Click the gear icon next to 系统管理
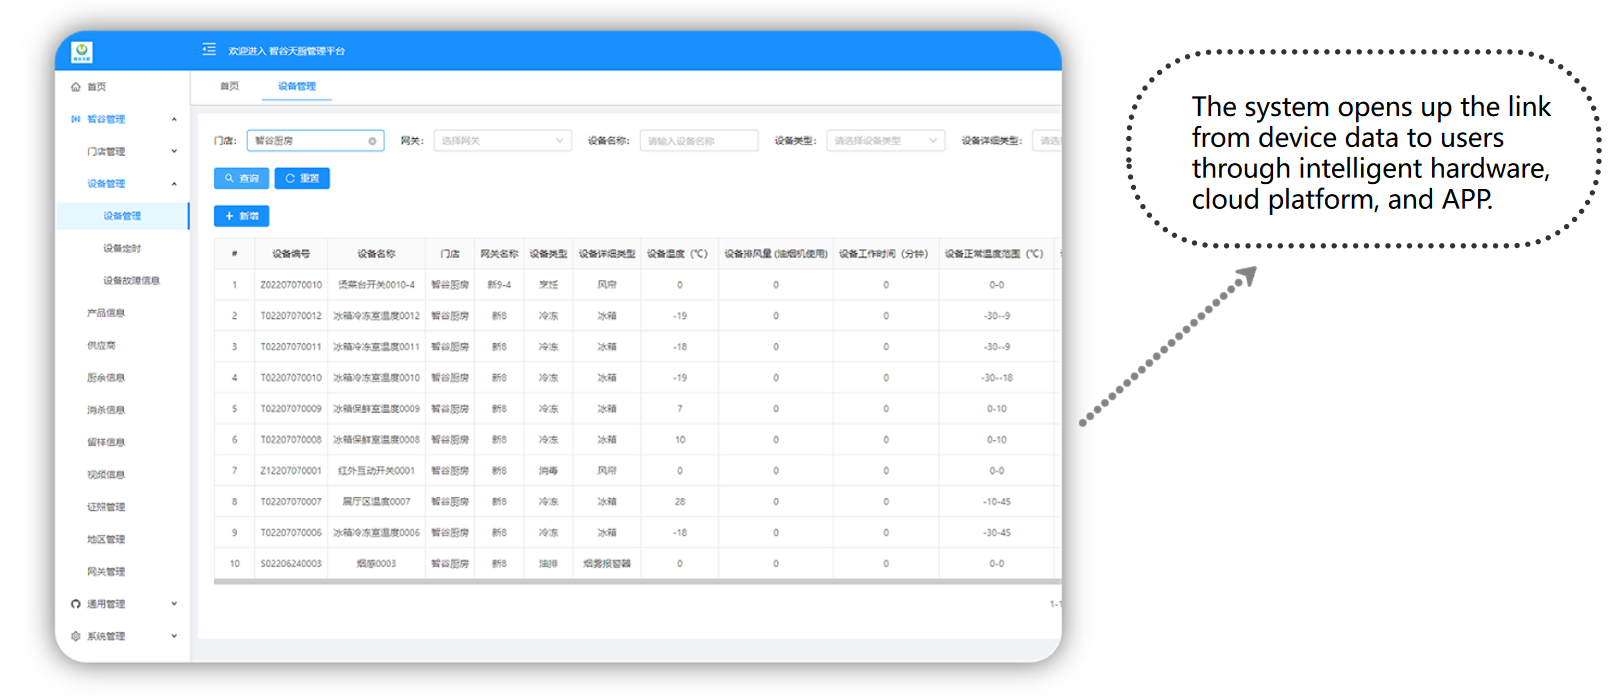The height and width of the screenshot is (700, 1610). pos(76,636)
